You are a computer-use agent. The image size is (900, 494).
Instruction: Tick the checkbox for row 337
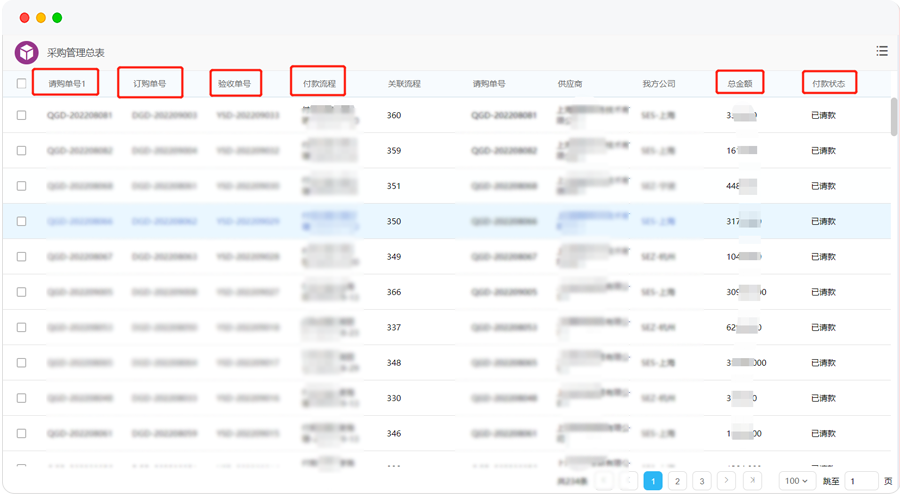click(x=21, y=327)
